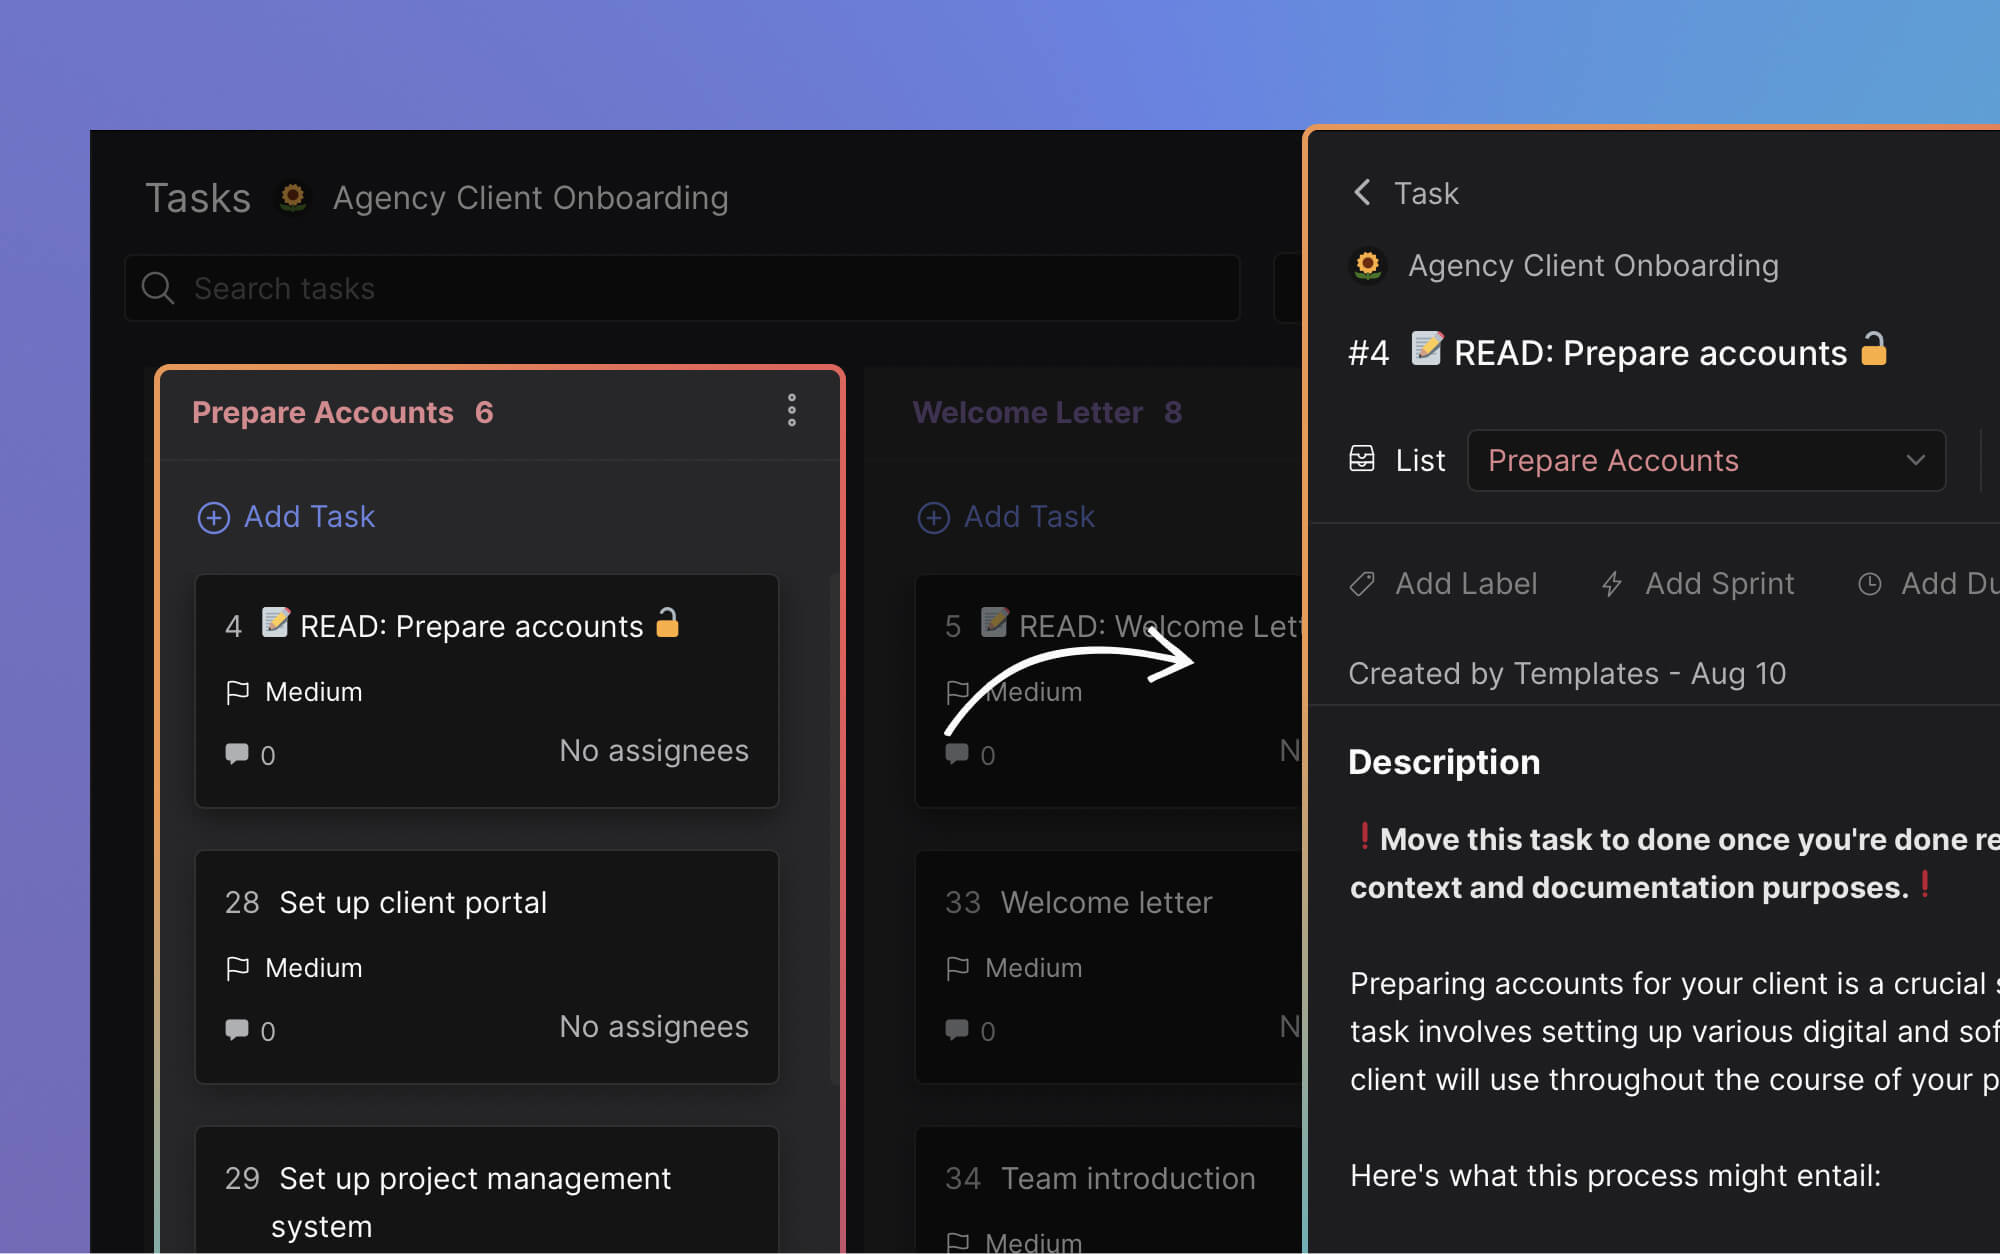
Task: Open the Welcome Letter column header
Action: (x=1028, y=412)
